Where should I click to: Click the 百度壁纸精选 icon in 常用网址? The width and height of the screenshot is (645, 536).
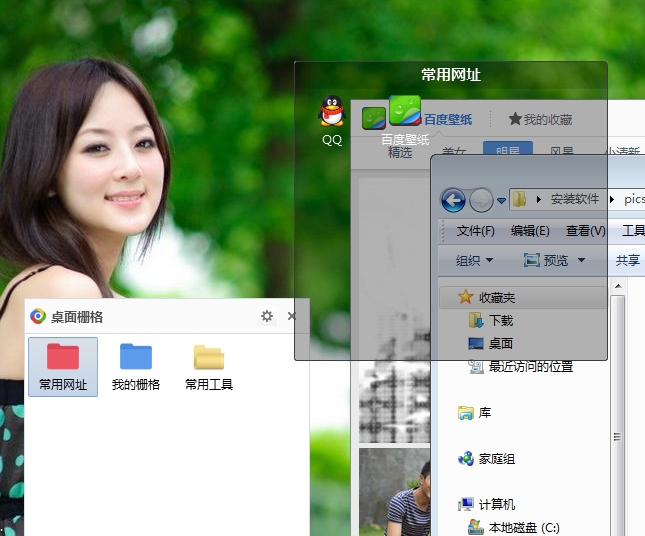coord(405,111)
